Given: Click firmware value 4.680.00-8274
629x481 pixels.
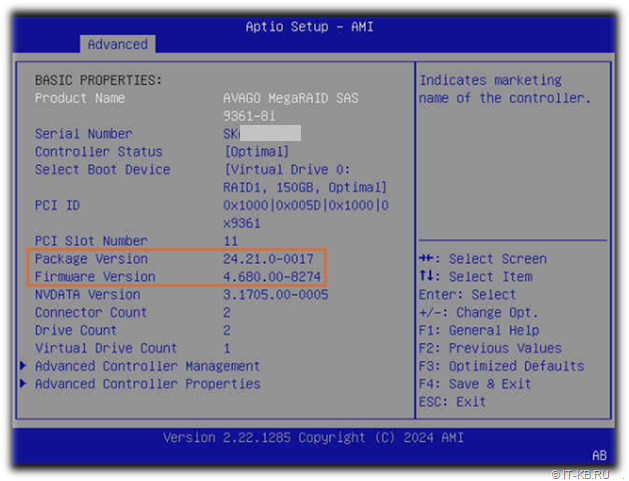Looking at the screenshot, I should coord(272,276).
